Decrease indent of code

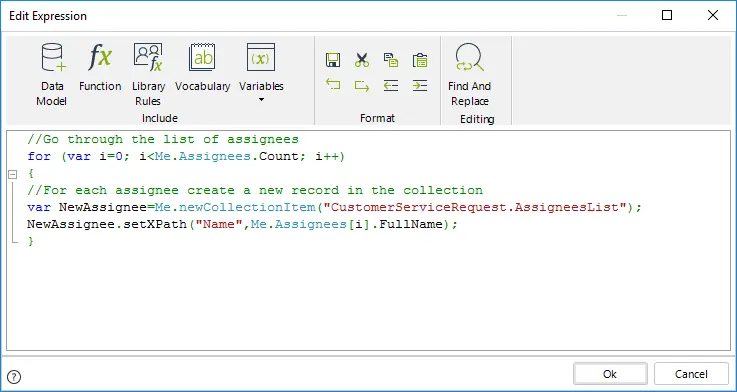(x=391, y=85)
